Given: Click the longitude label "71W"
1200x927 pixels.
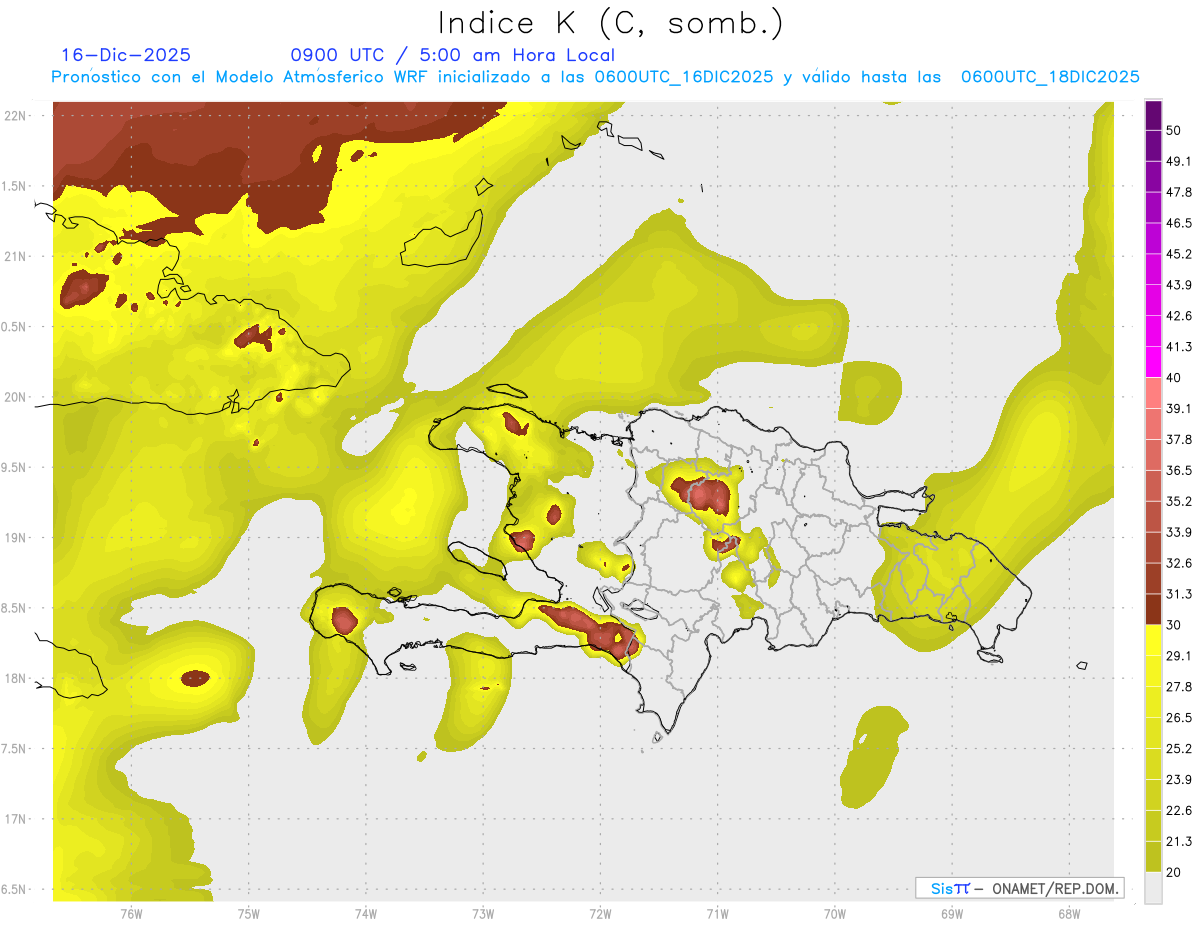Looking at the screenshot, I should pos(717,913).
